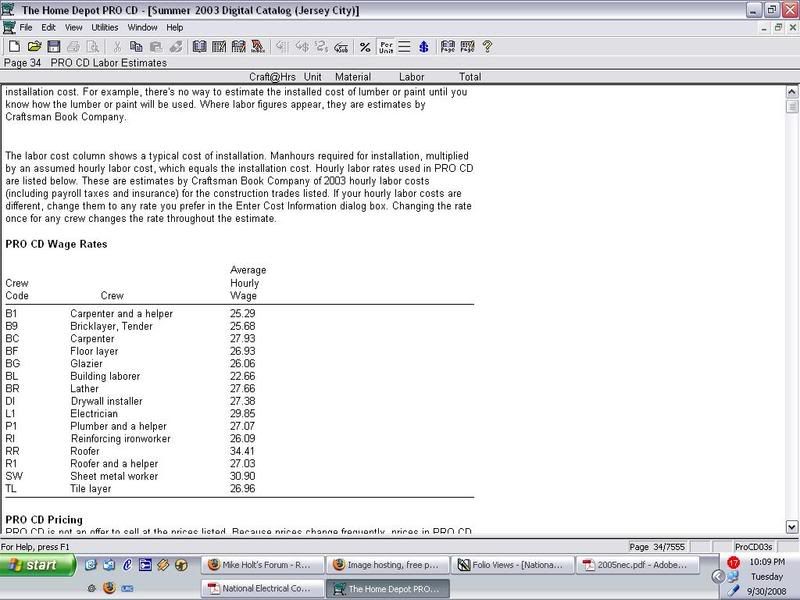Click the scroll up arrow

pos(791,92)
